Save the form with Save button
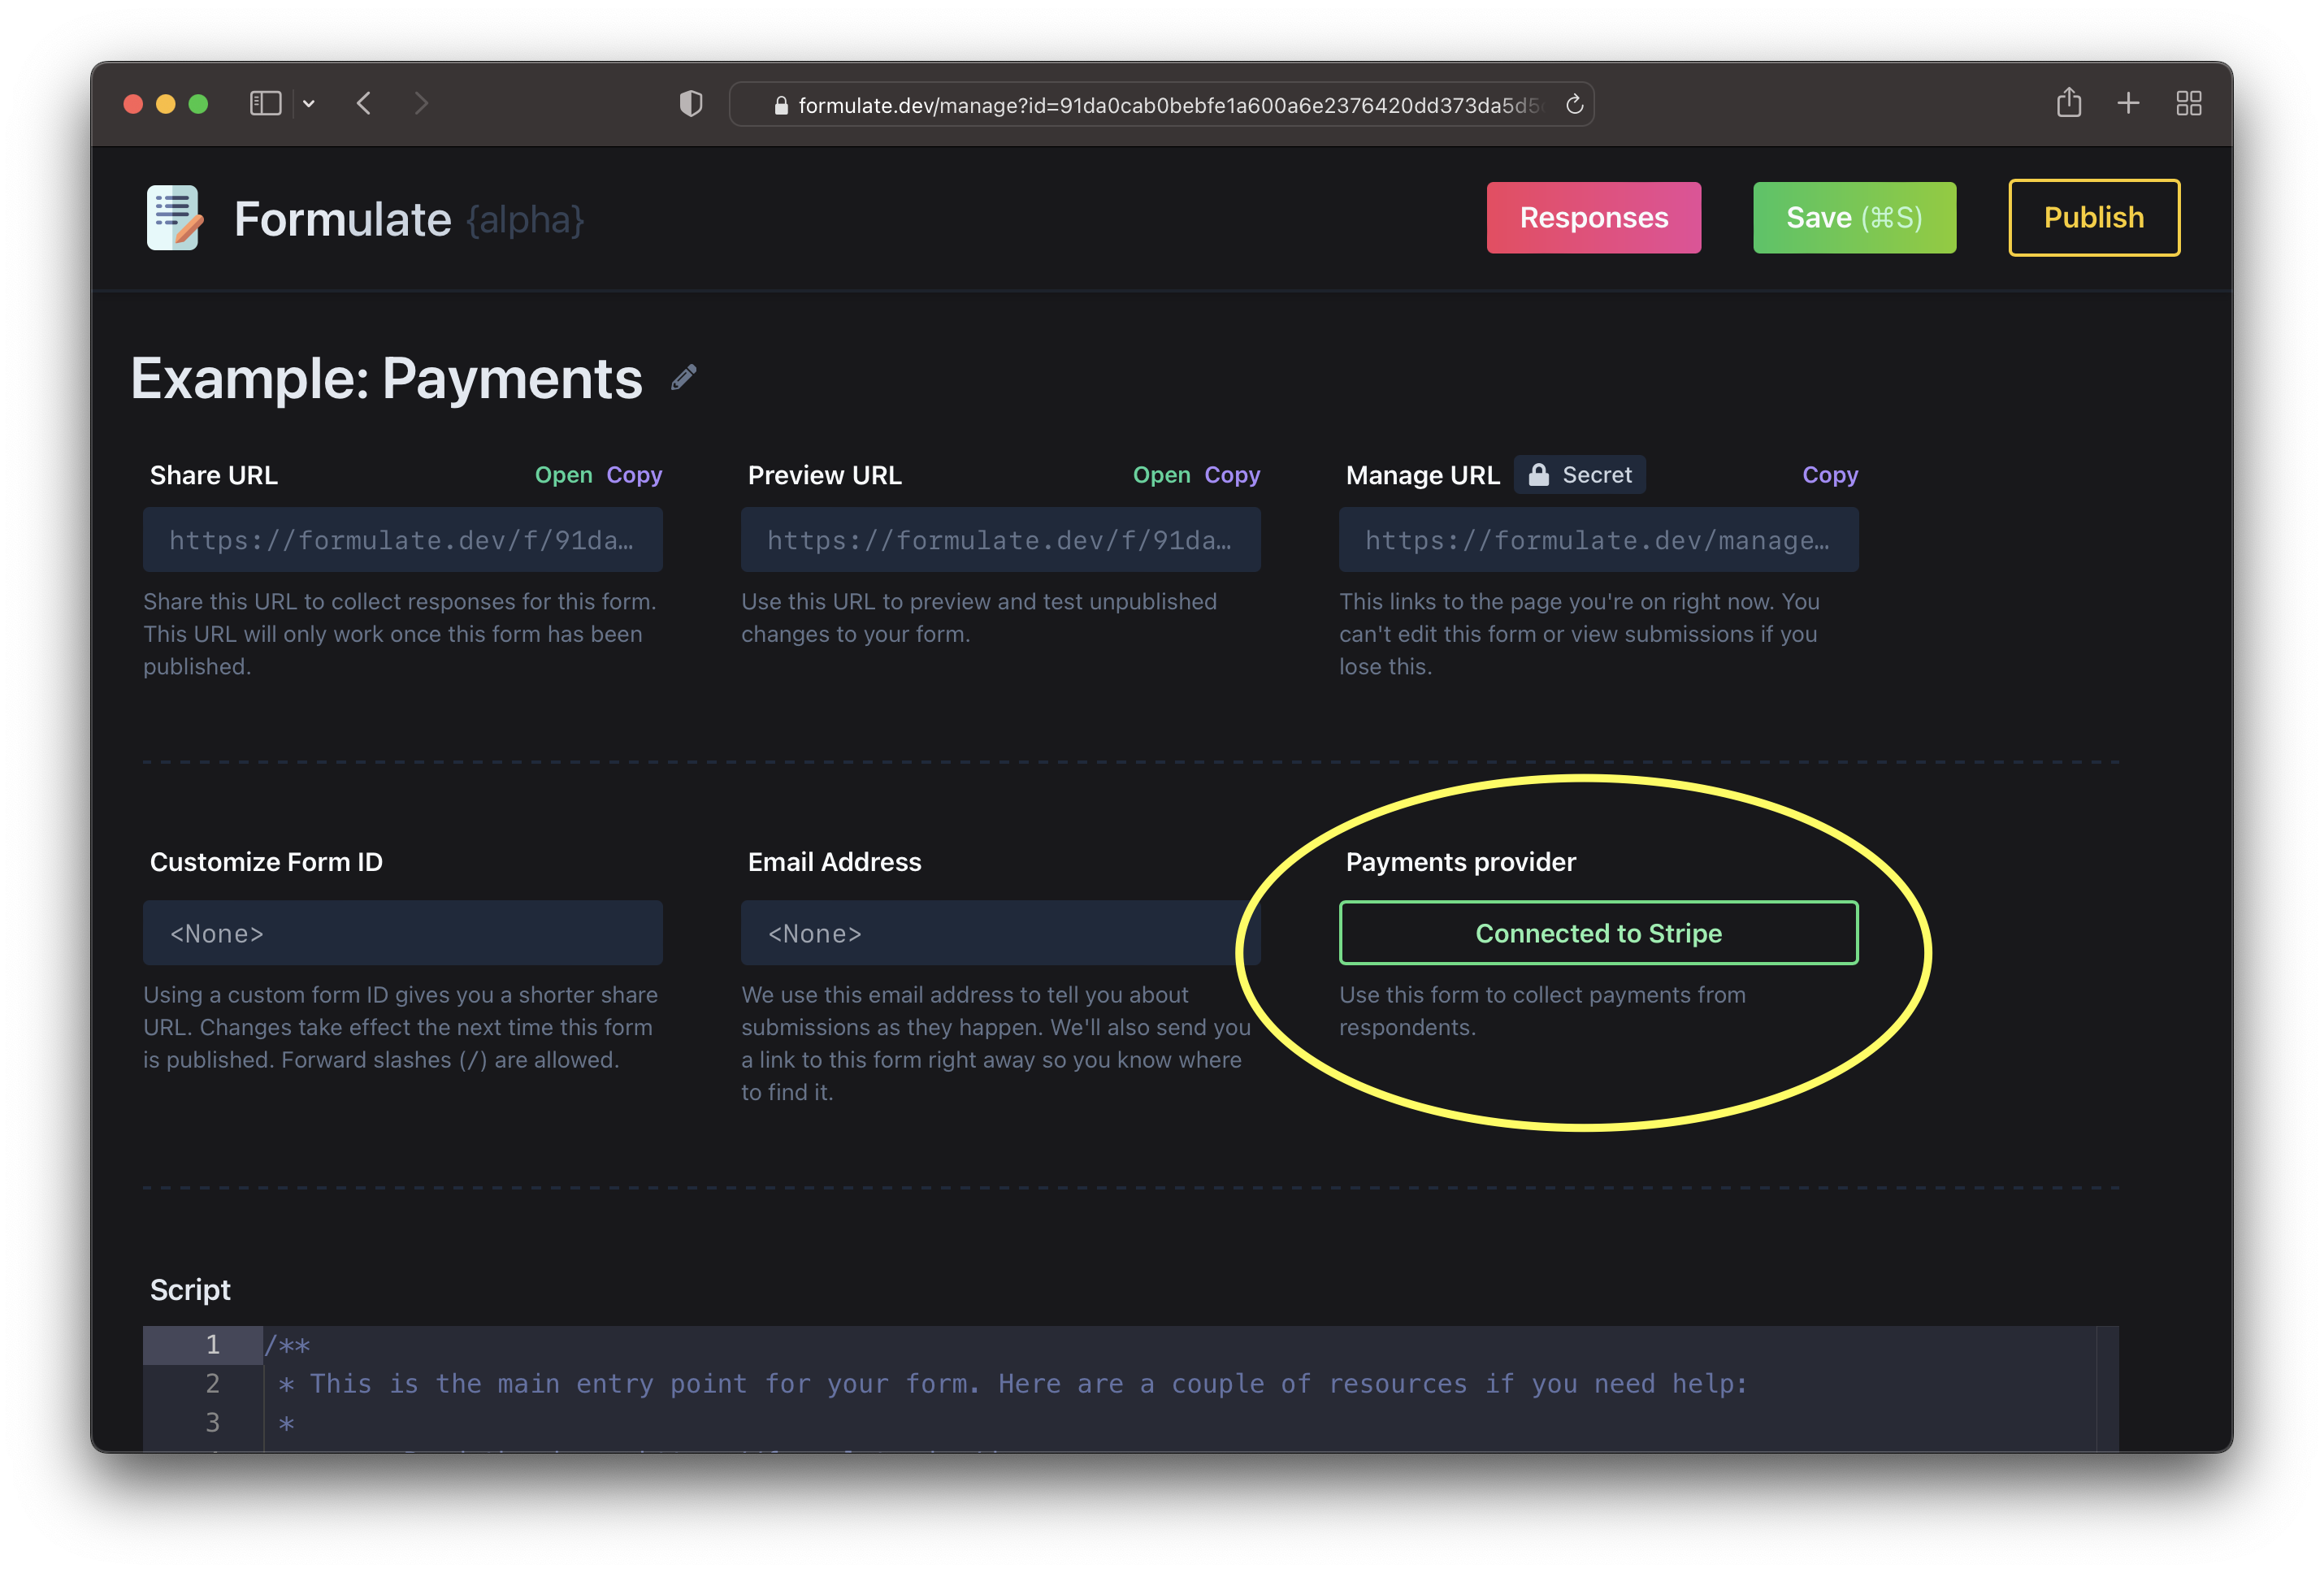Screen dimensions: 2324x1573 pos(1854,217)
